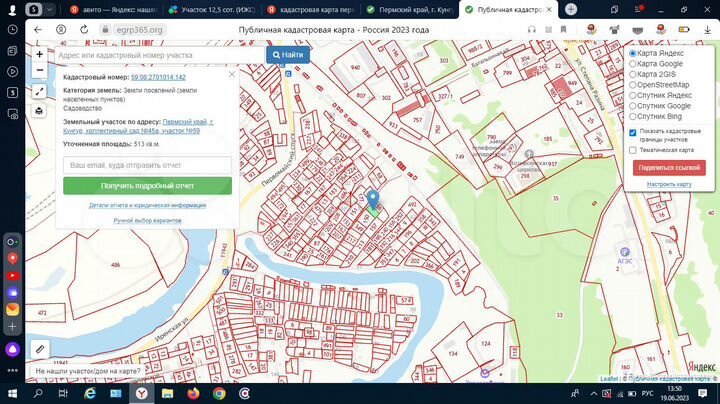Viewport: 720px width, 404px height.
Task: Launch Firefox from taskbar
Action: (x=193, y=393)
